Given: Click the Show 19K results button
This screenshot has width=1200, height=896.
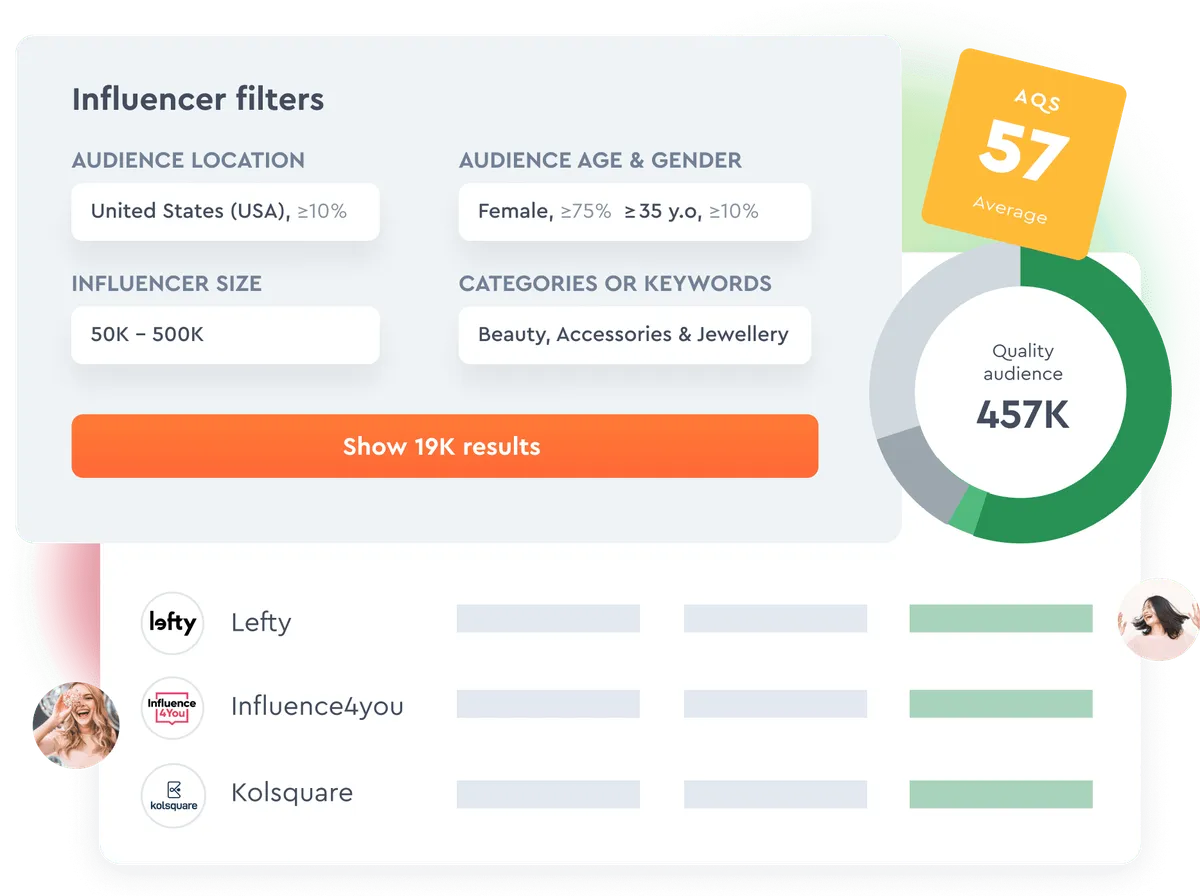Looking at the screenshot, I should [x=445, y=446].
